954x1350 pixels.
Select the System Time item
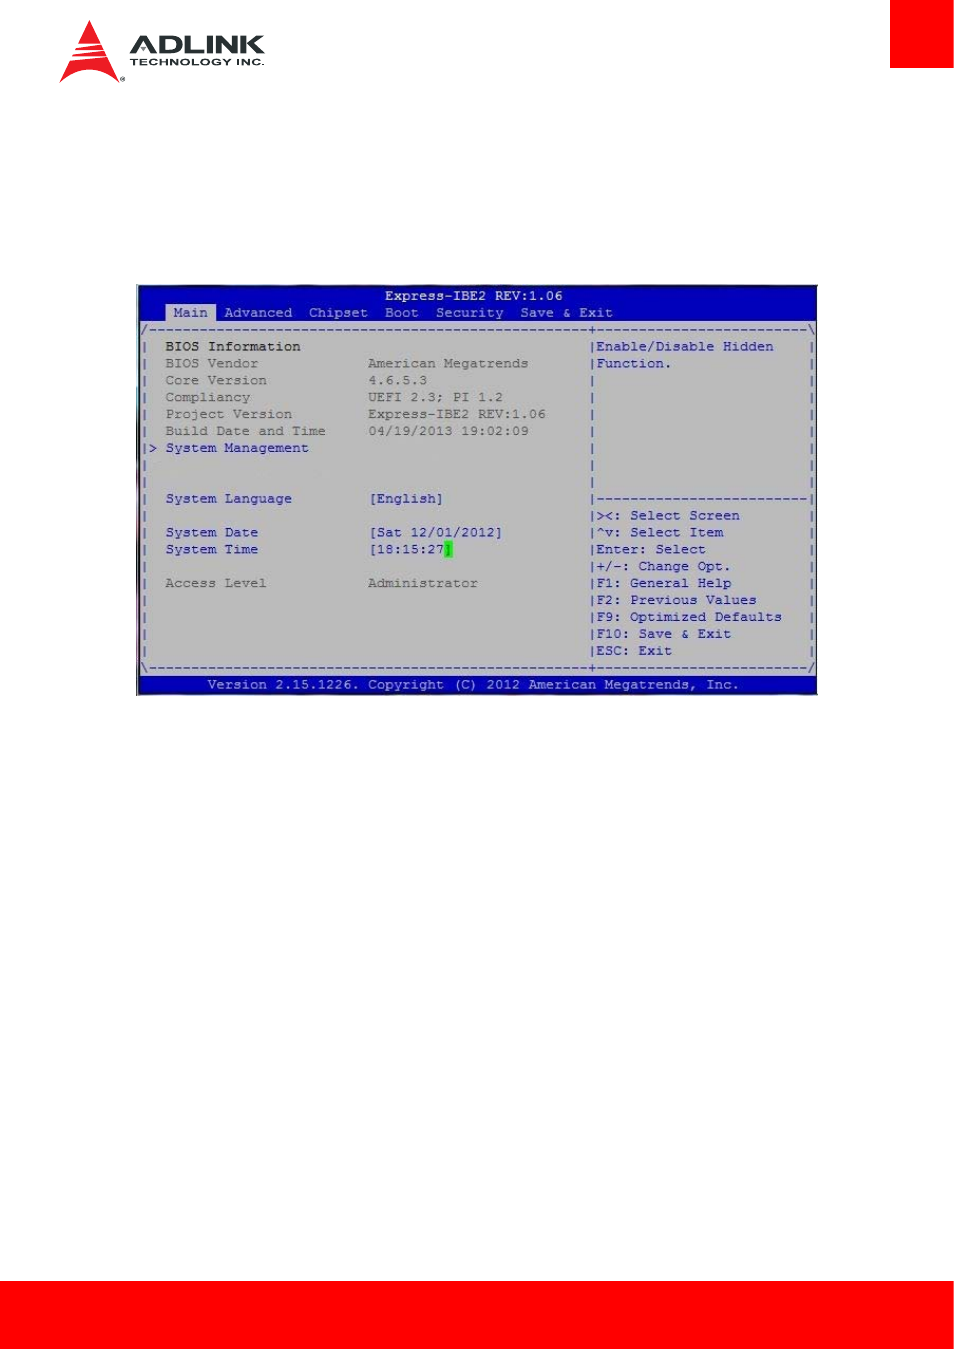click(212, 550)
